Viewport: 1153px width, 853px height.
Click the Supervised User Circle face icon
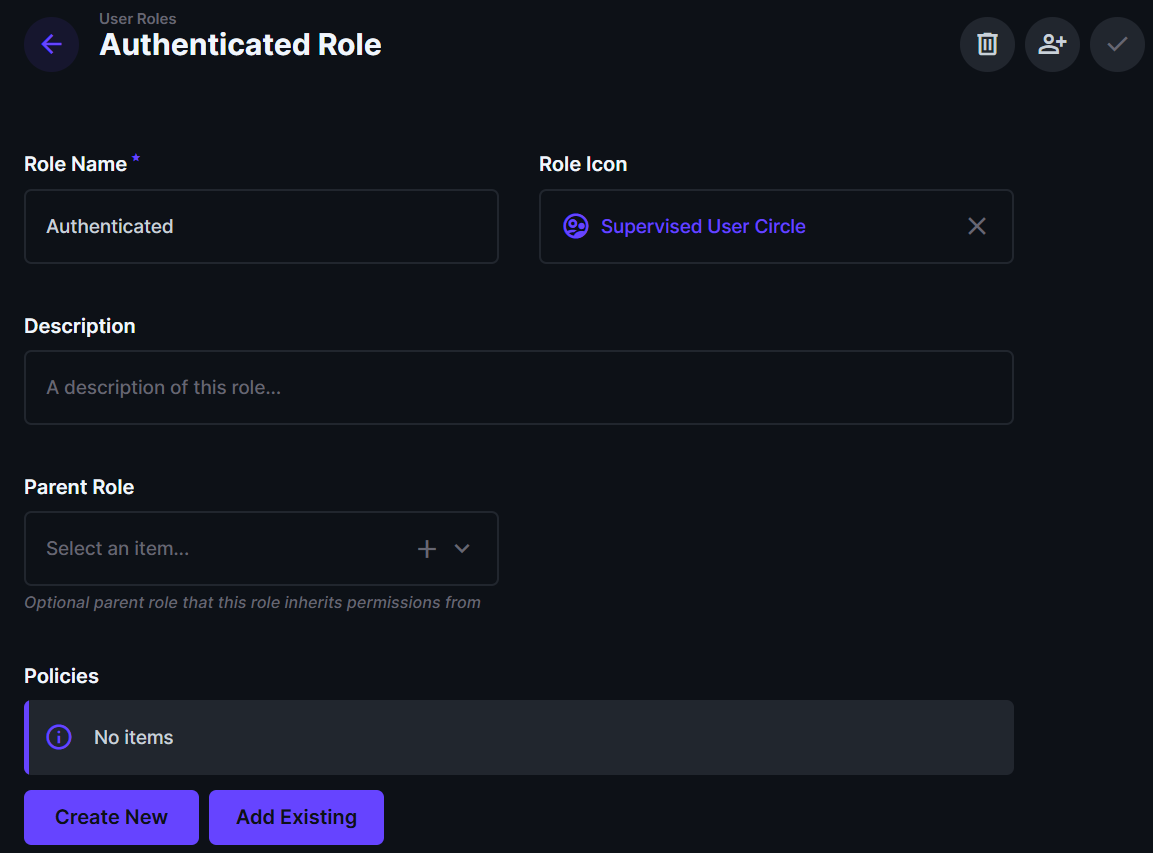576,226
